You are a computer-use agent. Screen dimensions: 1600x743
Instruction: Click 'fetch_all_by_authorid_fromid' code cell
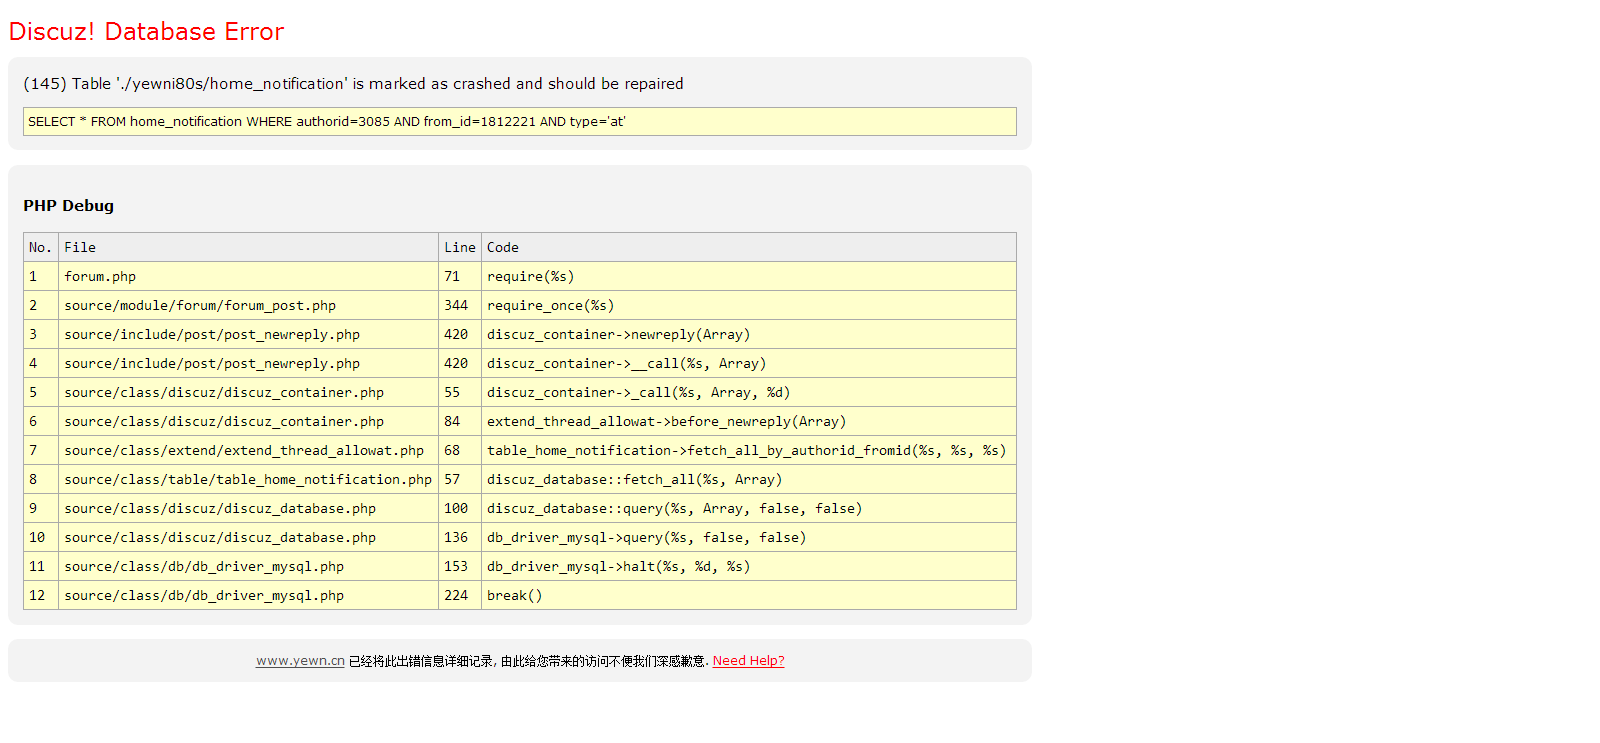click(x=749, y=450)
